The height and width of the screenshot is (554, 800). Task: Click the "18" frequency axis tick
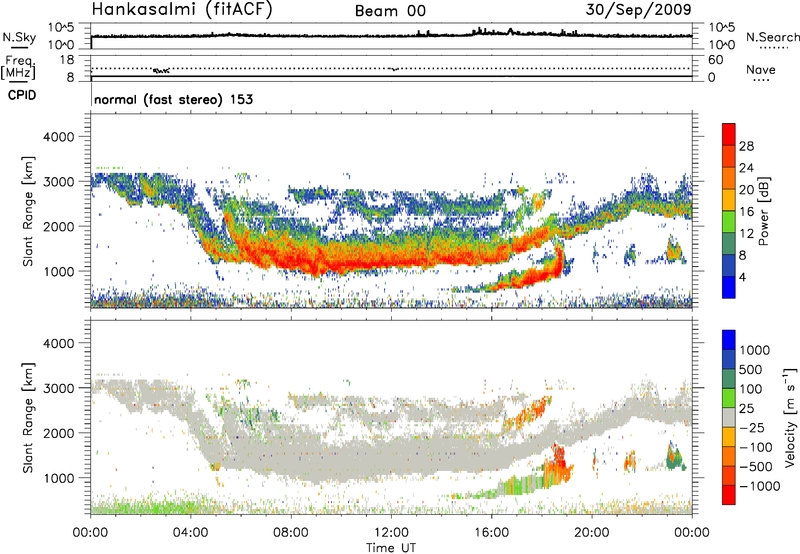[67, 60]
